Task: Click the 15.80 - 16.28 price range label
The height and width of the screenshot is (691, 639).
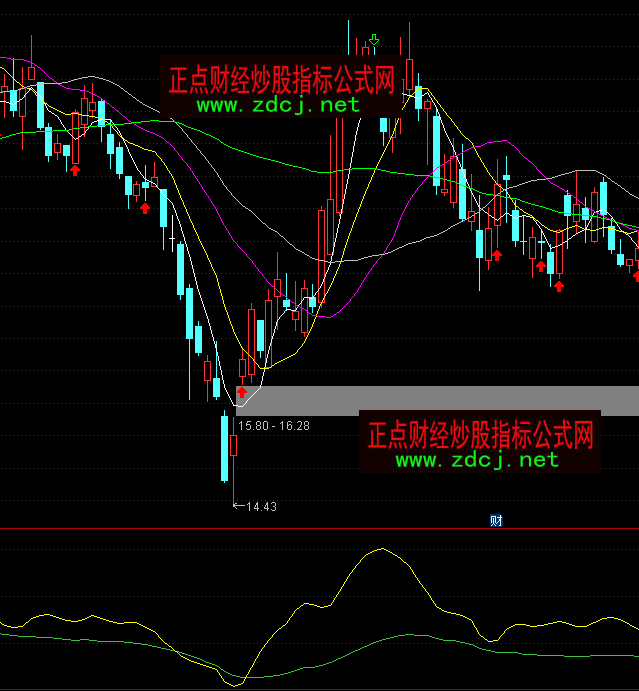Action: pyautogui.click(x=273, y=425)
